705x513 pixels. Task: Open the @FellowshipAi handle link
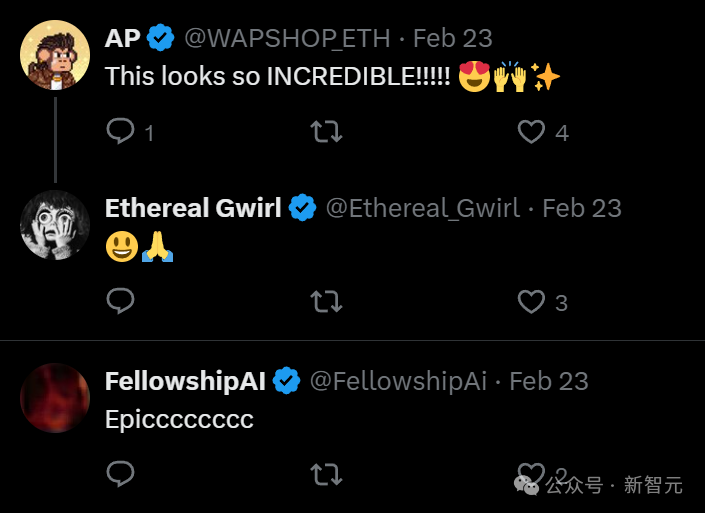click(398, 381)
